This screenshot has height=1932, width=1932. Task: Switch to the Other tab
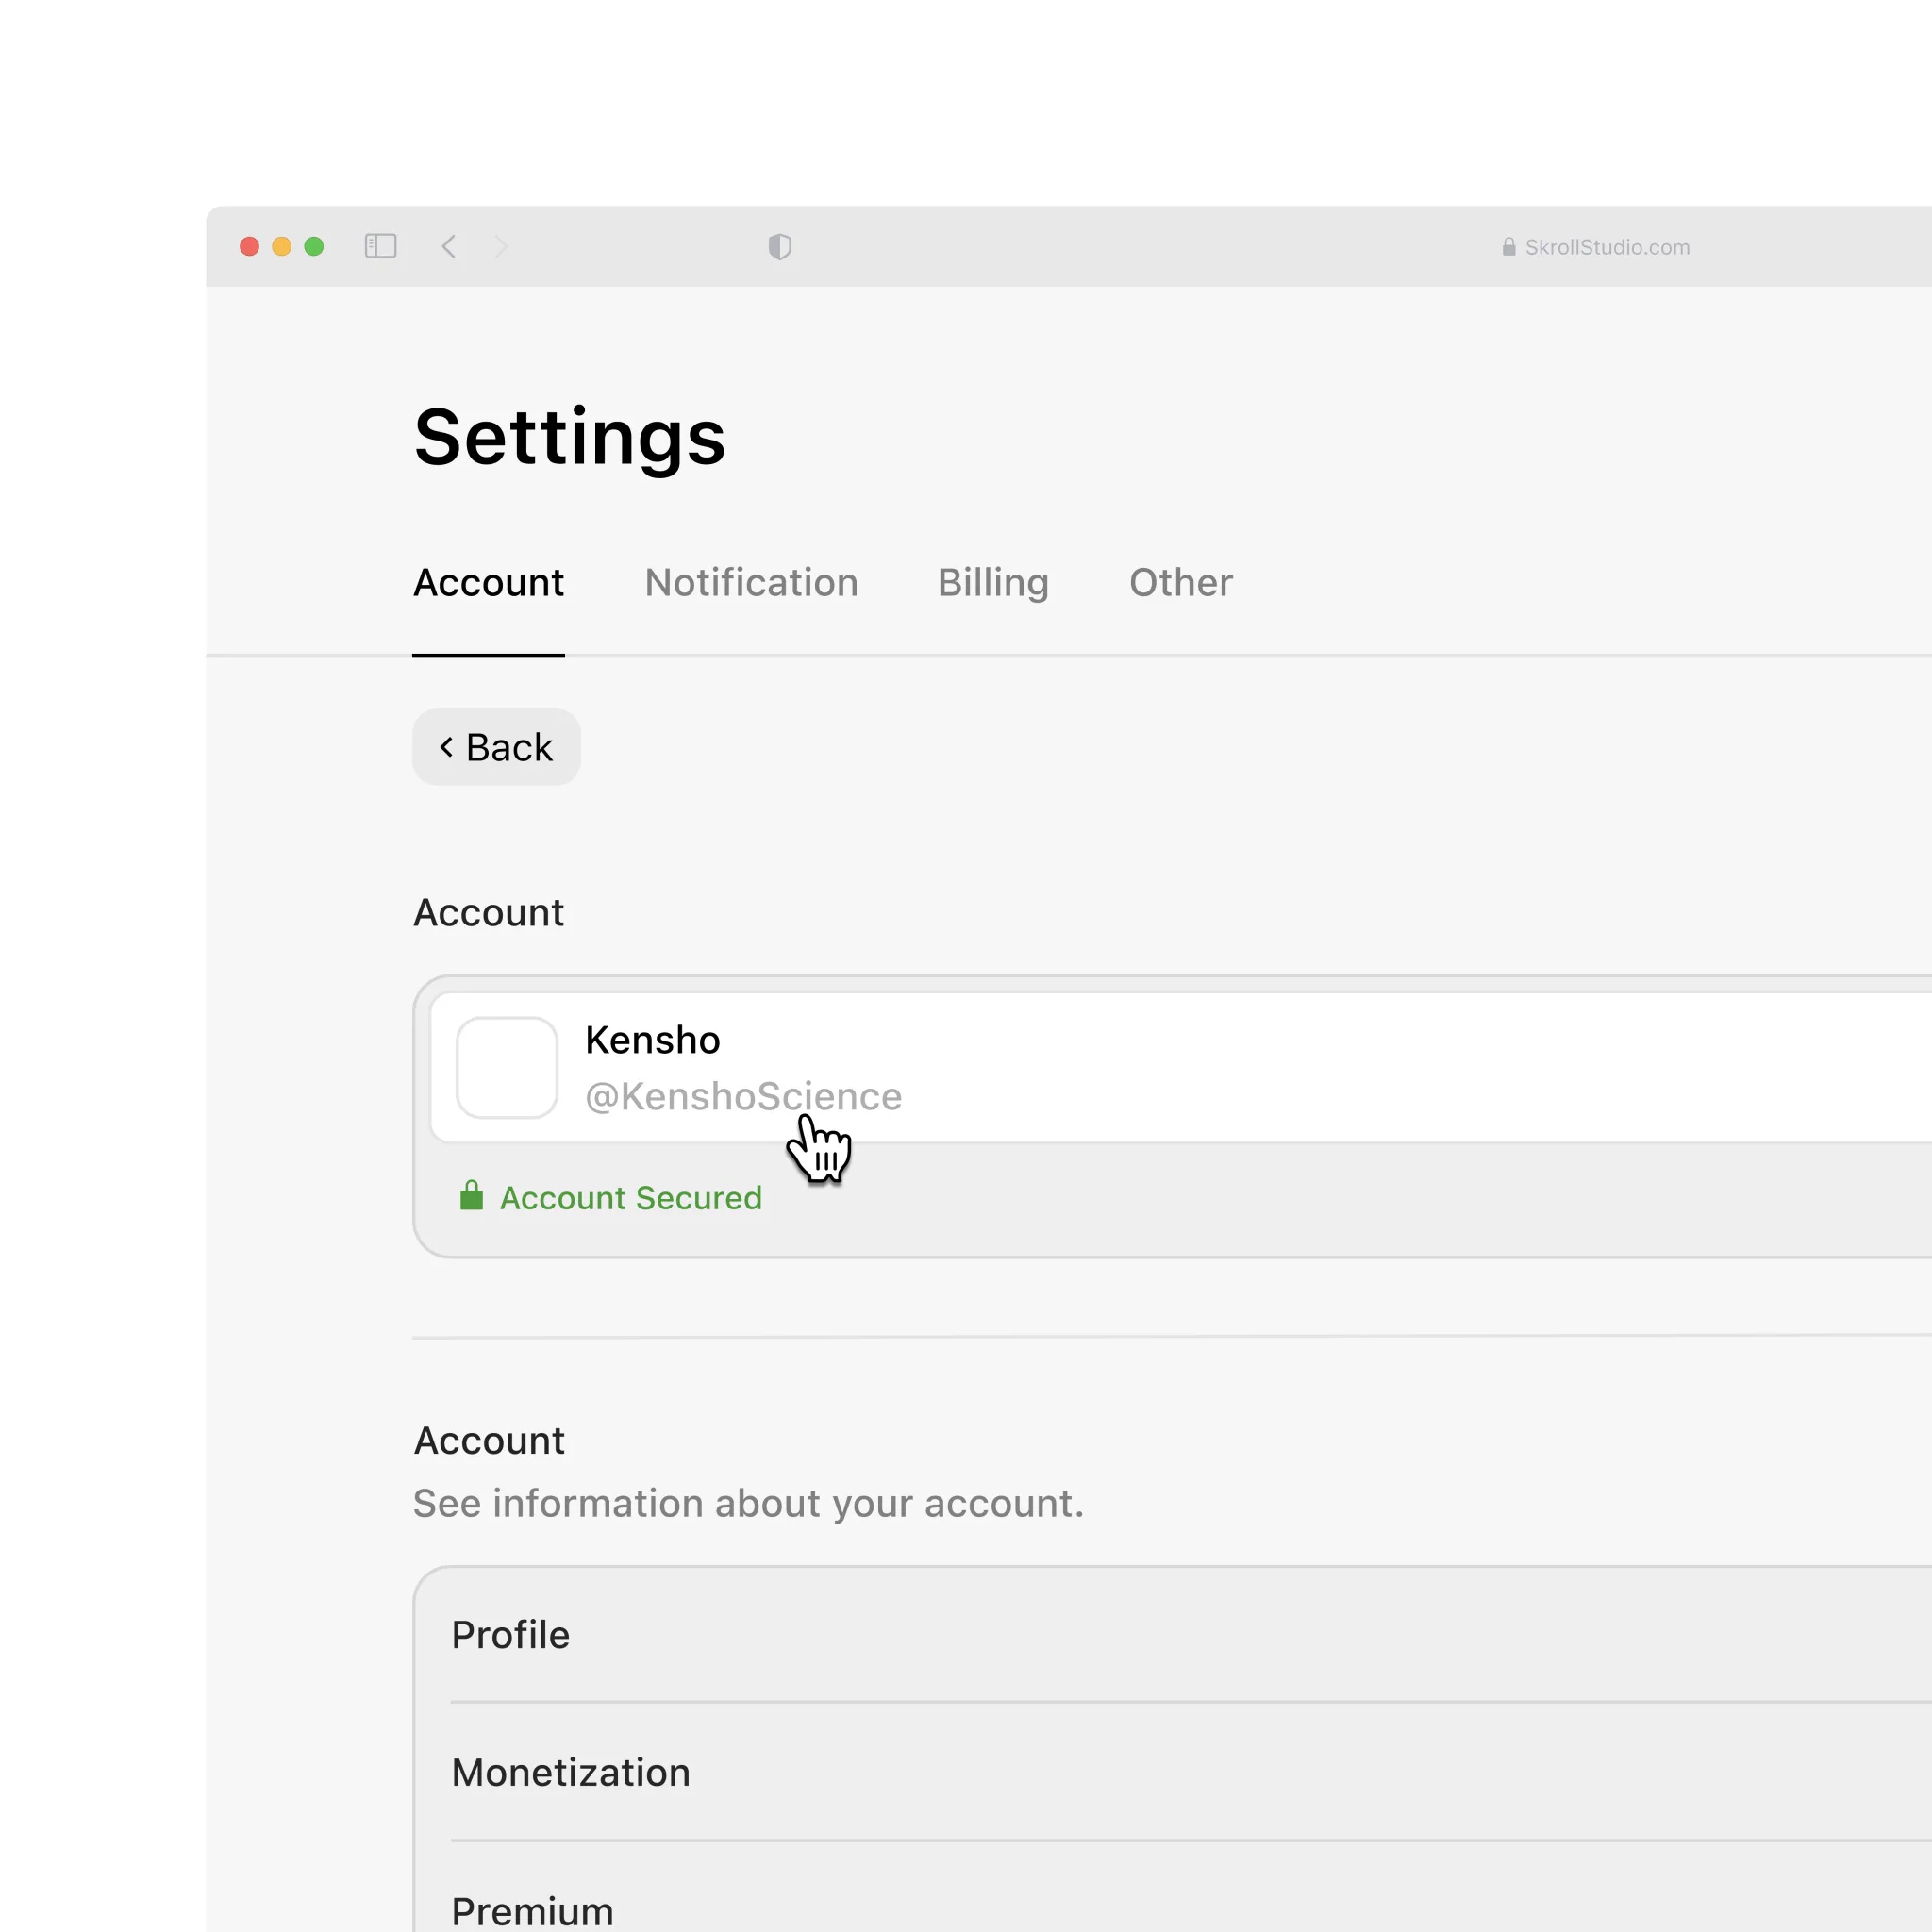click(1181, 583)
